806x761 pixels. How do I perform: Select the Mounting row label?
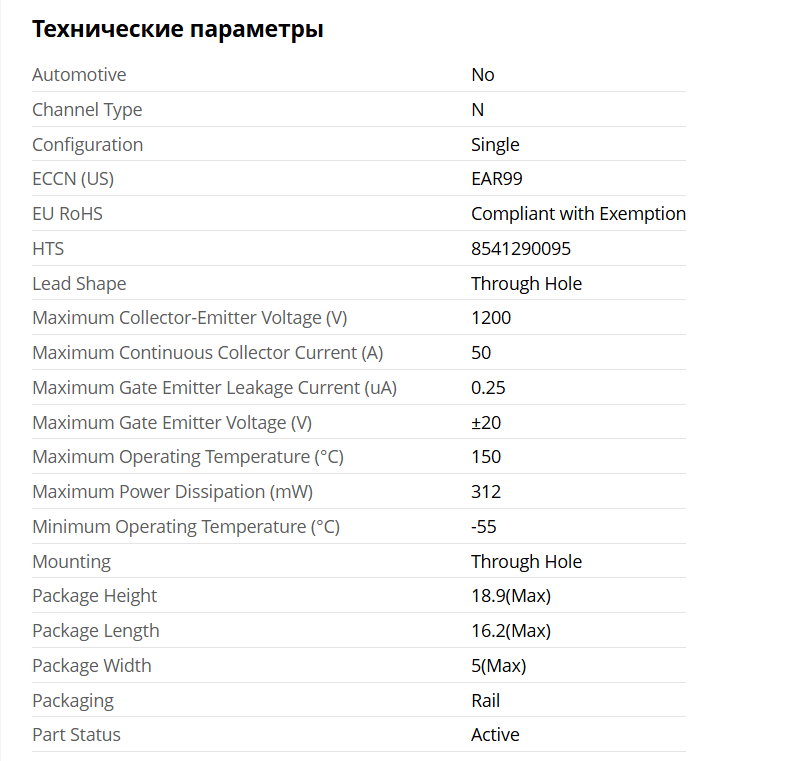pyautogui.click(x=71, y=561)
